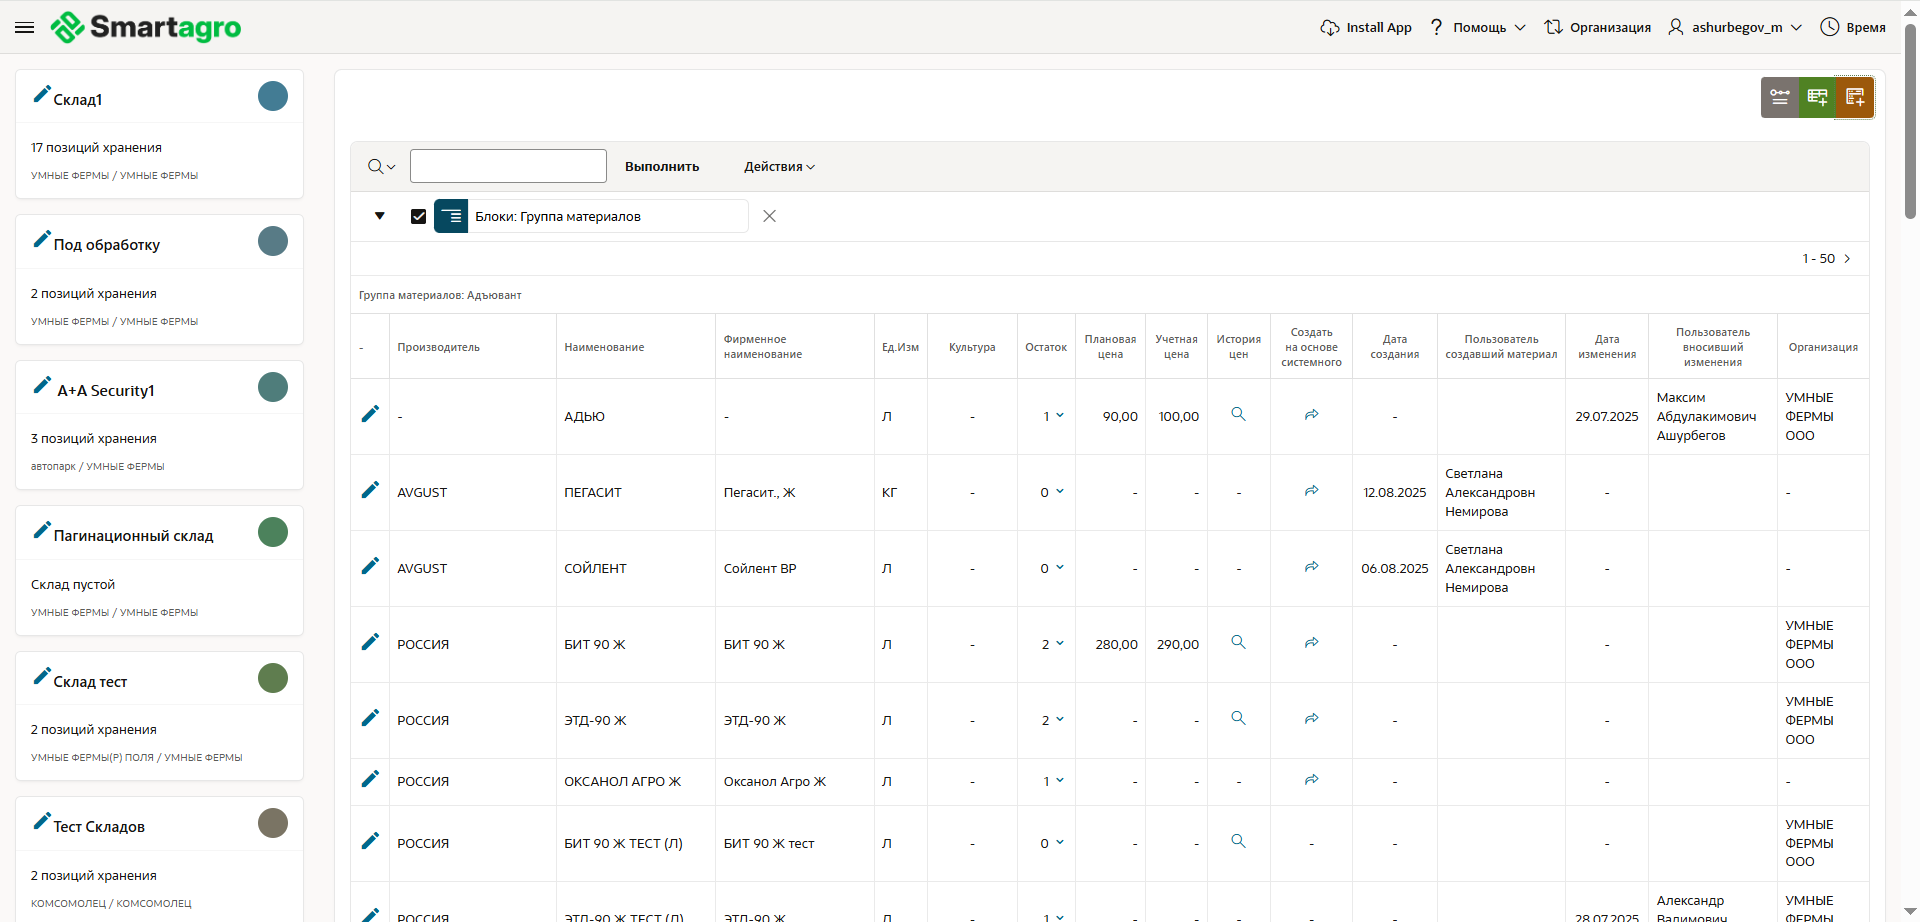1920x922 pixels.
Task: Open the Помощь help menu
Action: pos(1478,27)
